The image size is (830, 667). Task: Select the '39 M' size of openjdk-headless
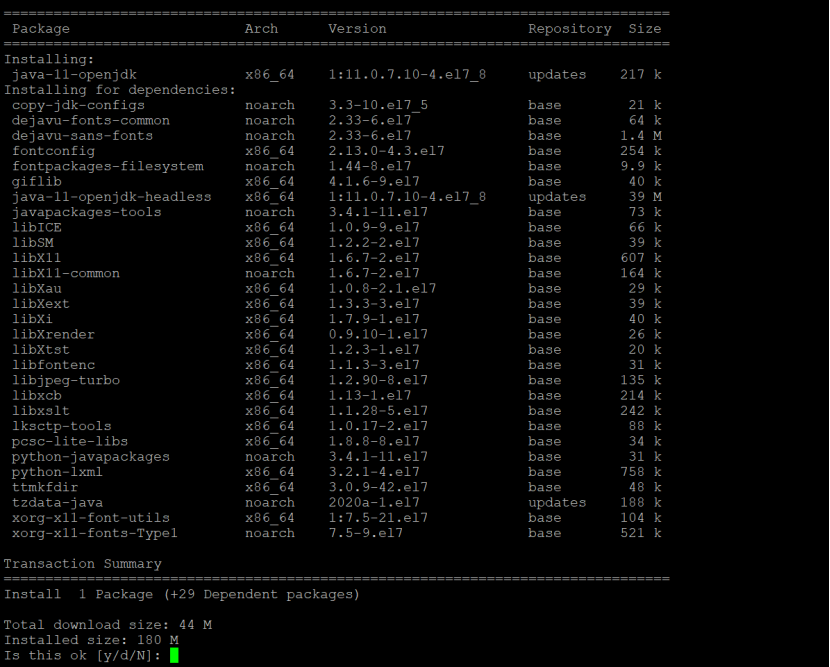click(645, 197)
